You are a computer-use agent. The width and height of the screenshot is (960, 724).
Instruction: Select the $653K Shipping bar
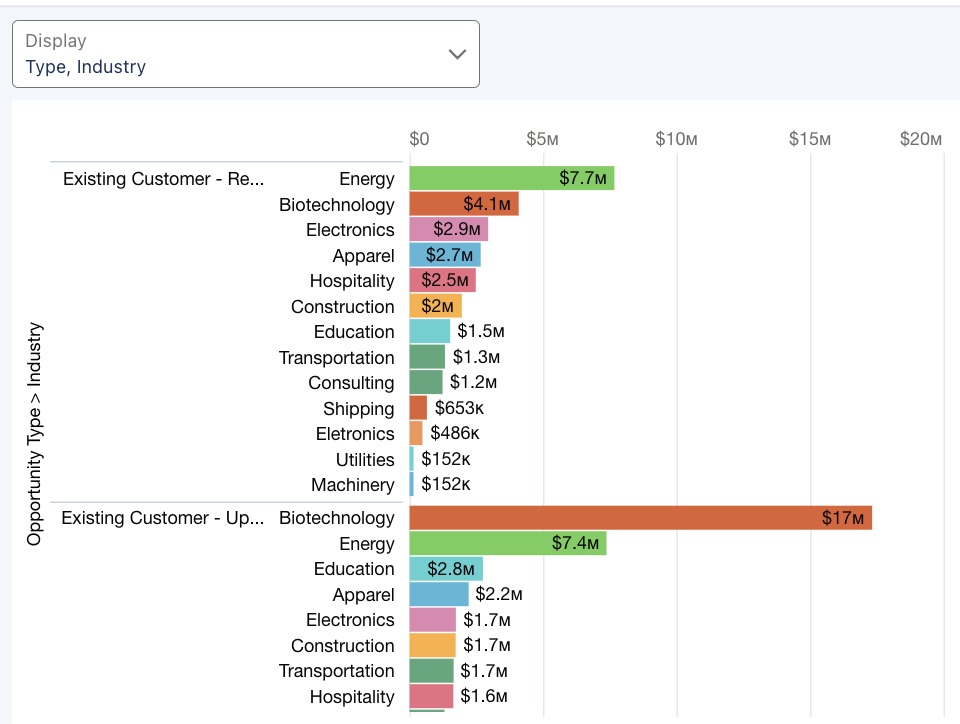point(418,408)
